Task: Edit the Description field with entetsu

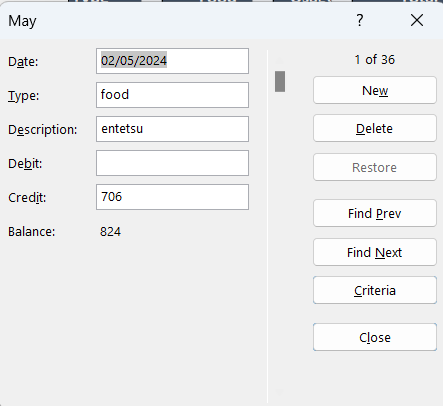Action: pos(172,129)
